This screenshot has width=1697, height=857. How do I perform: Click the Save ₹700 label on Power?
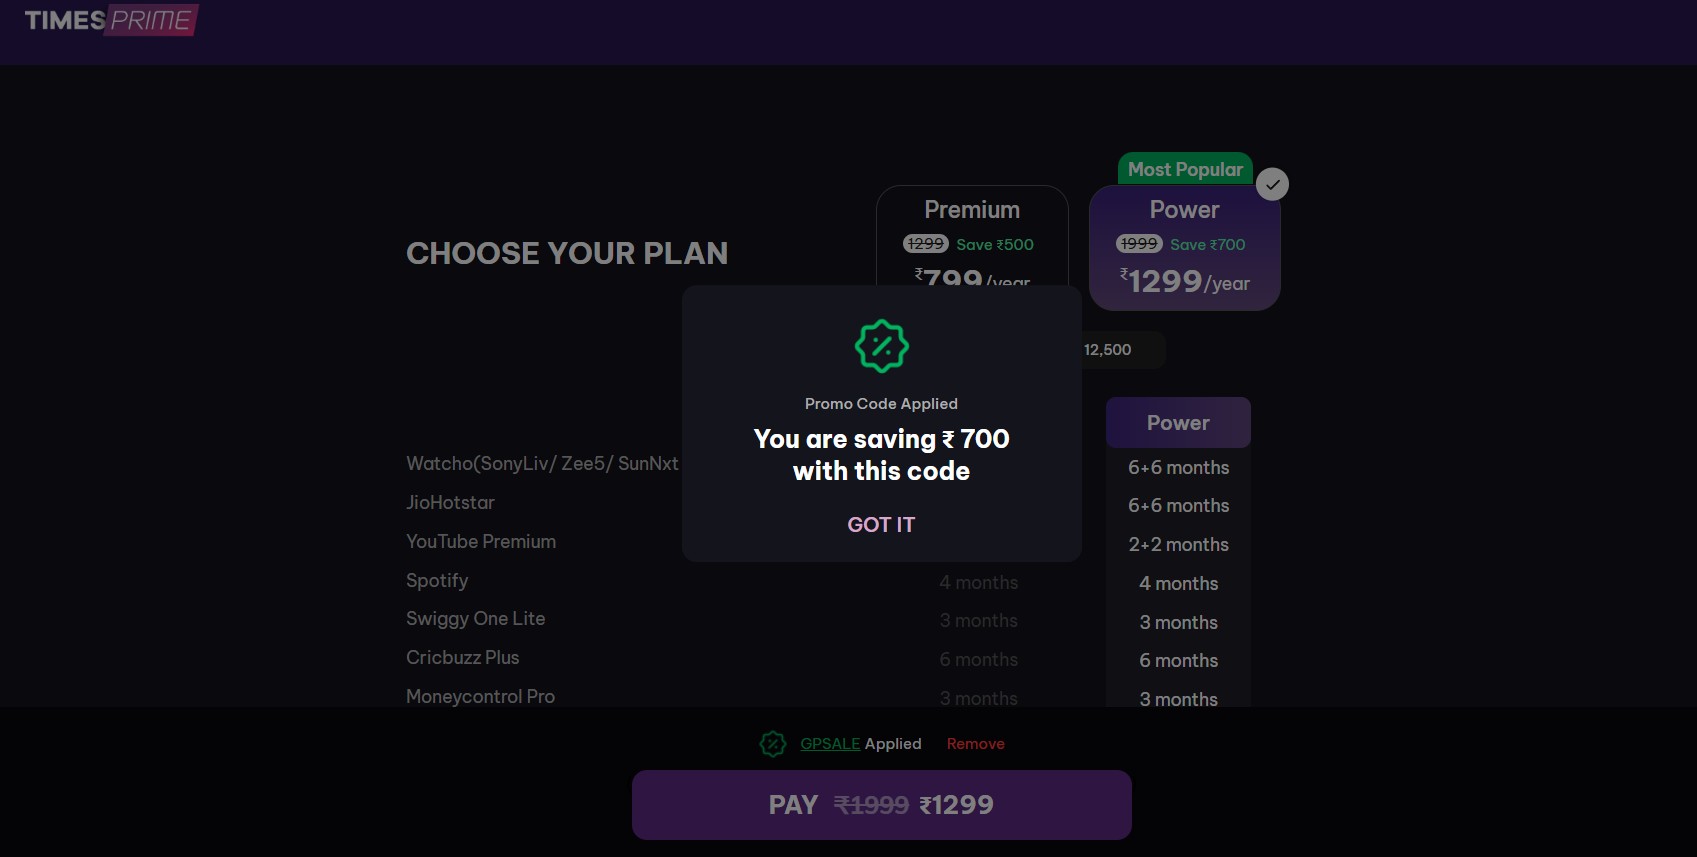pos(1207,245)
